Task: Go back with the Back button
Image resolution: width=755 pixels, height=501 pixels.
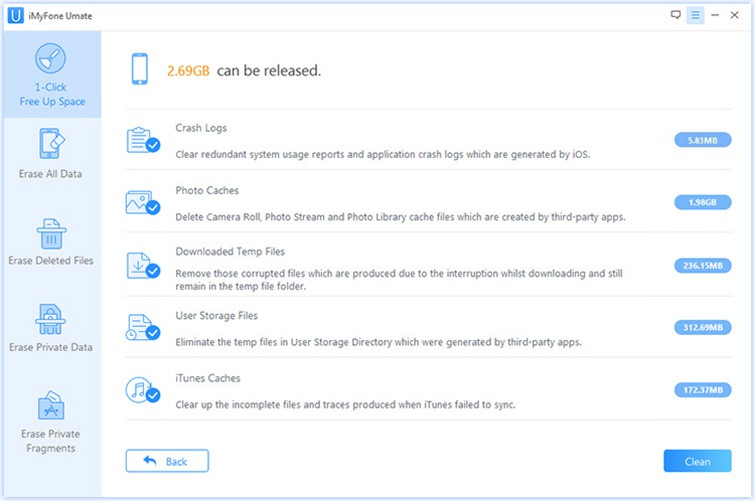Action: [167, 461]
